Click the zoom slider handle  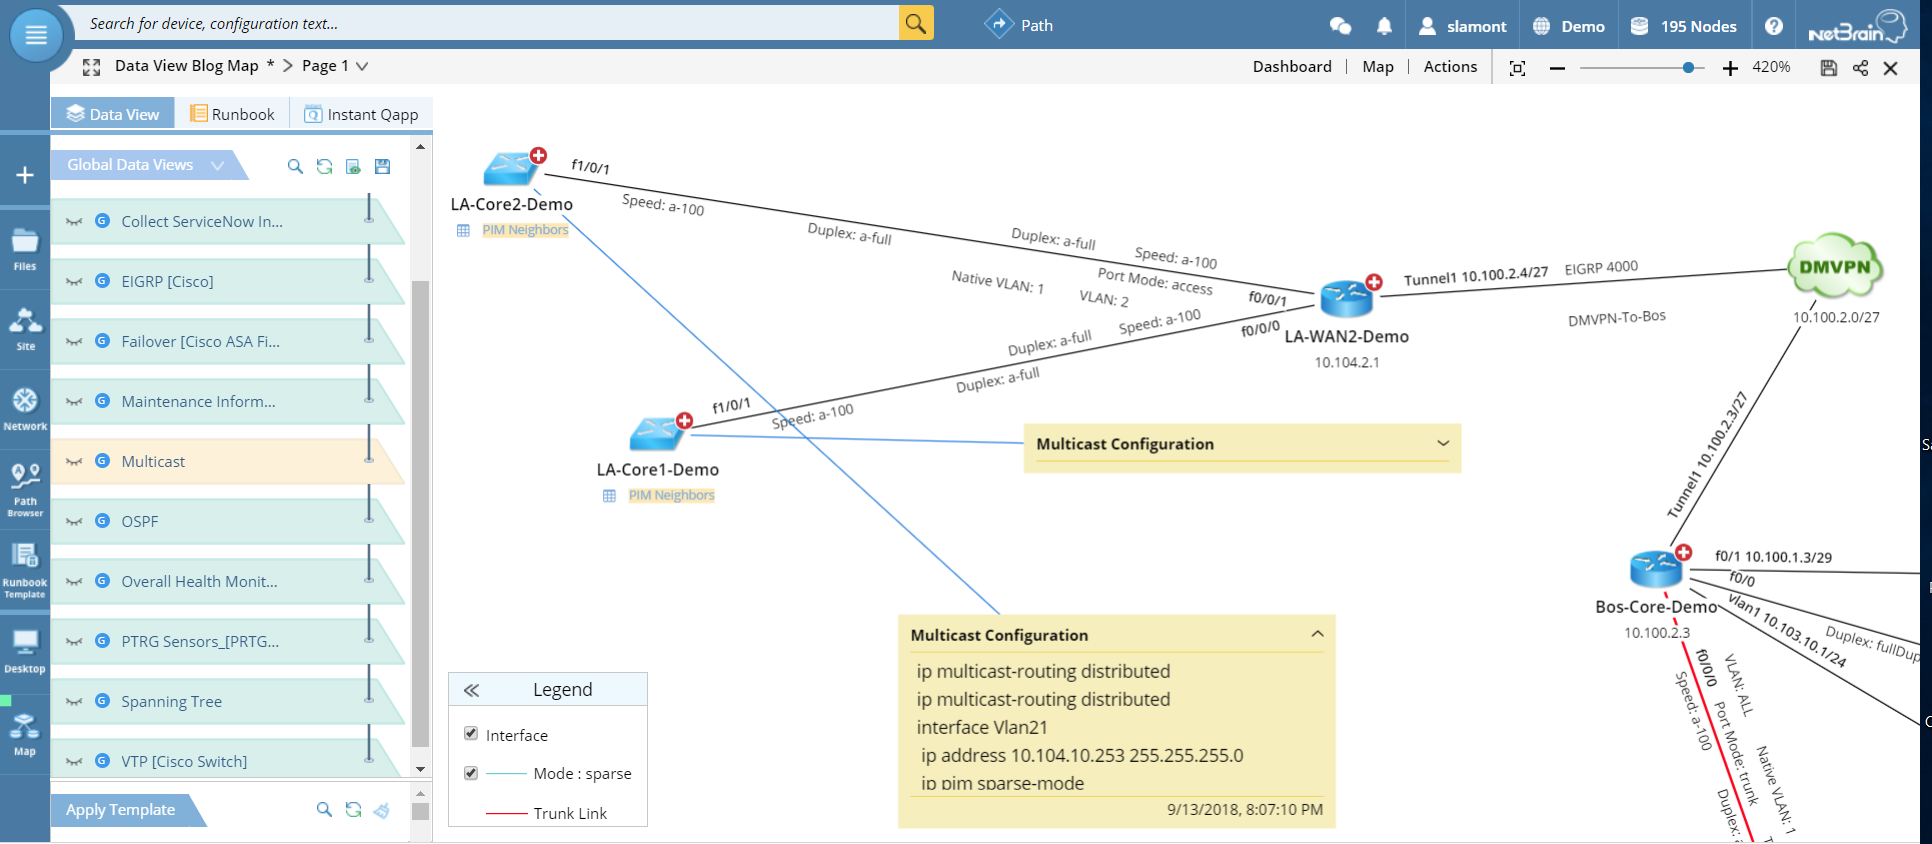[1688, 68]
